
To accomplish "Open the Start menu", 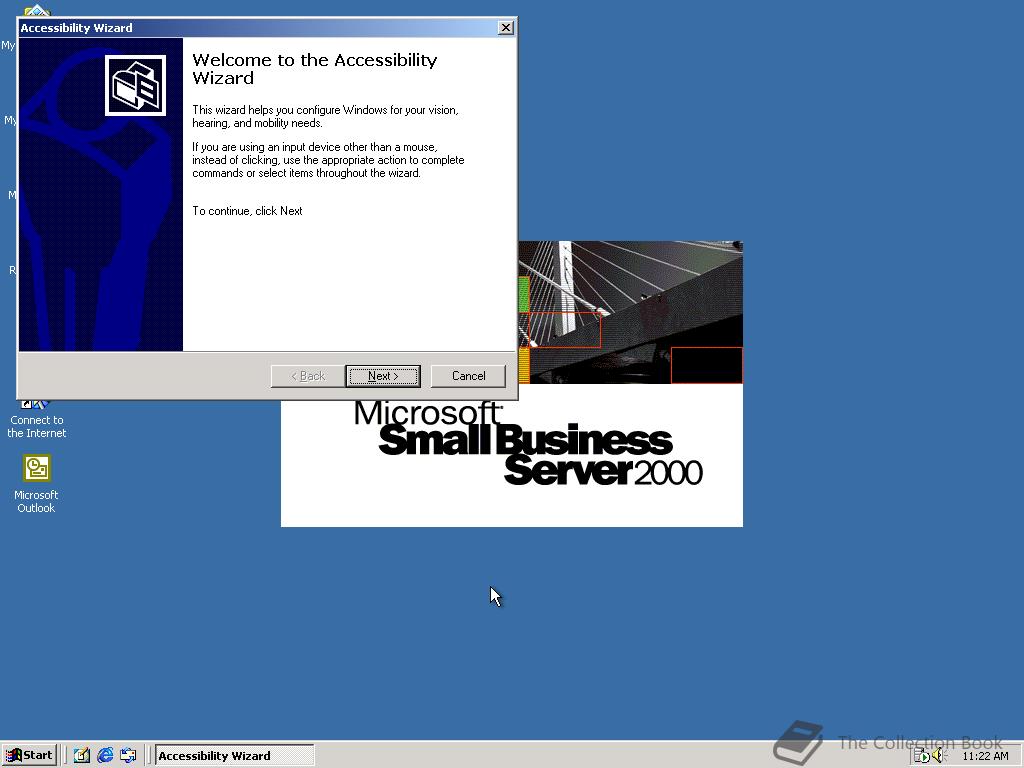I will pyautogui.click(x=29, y=755).
